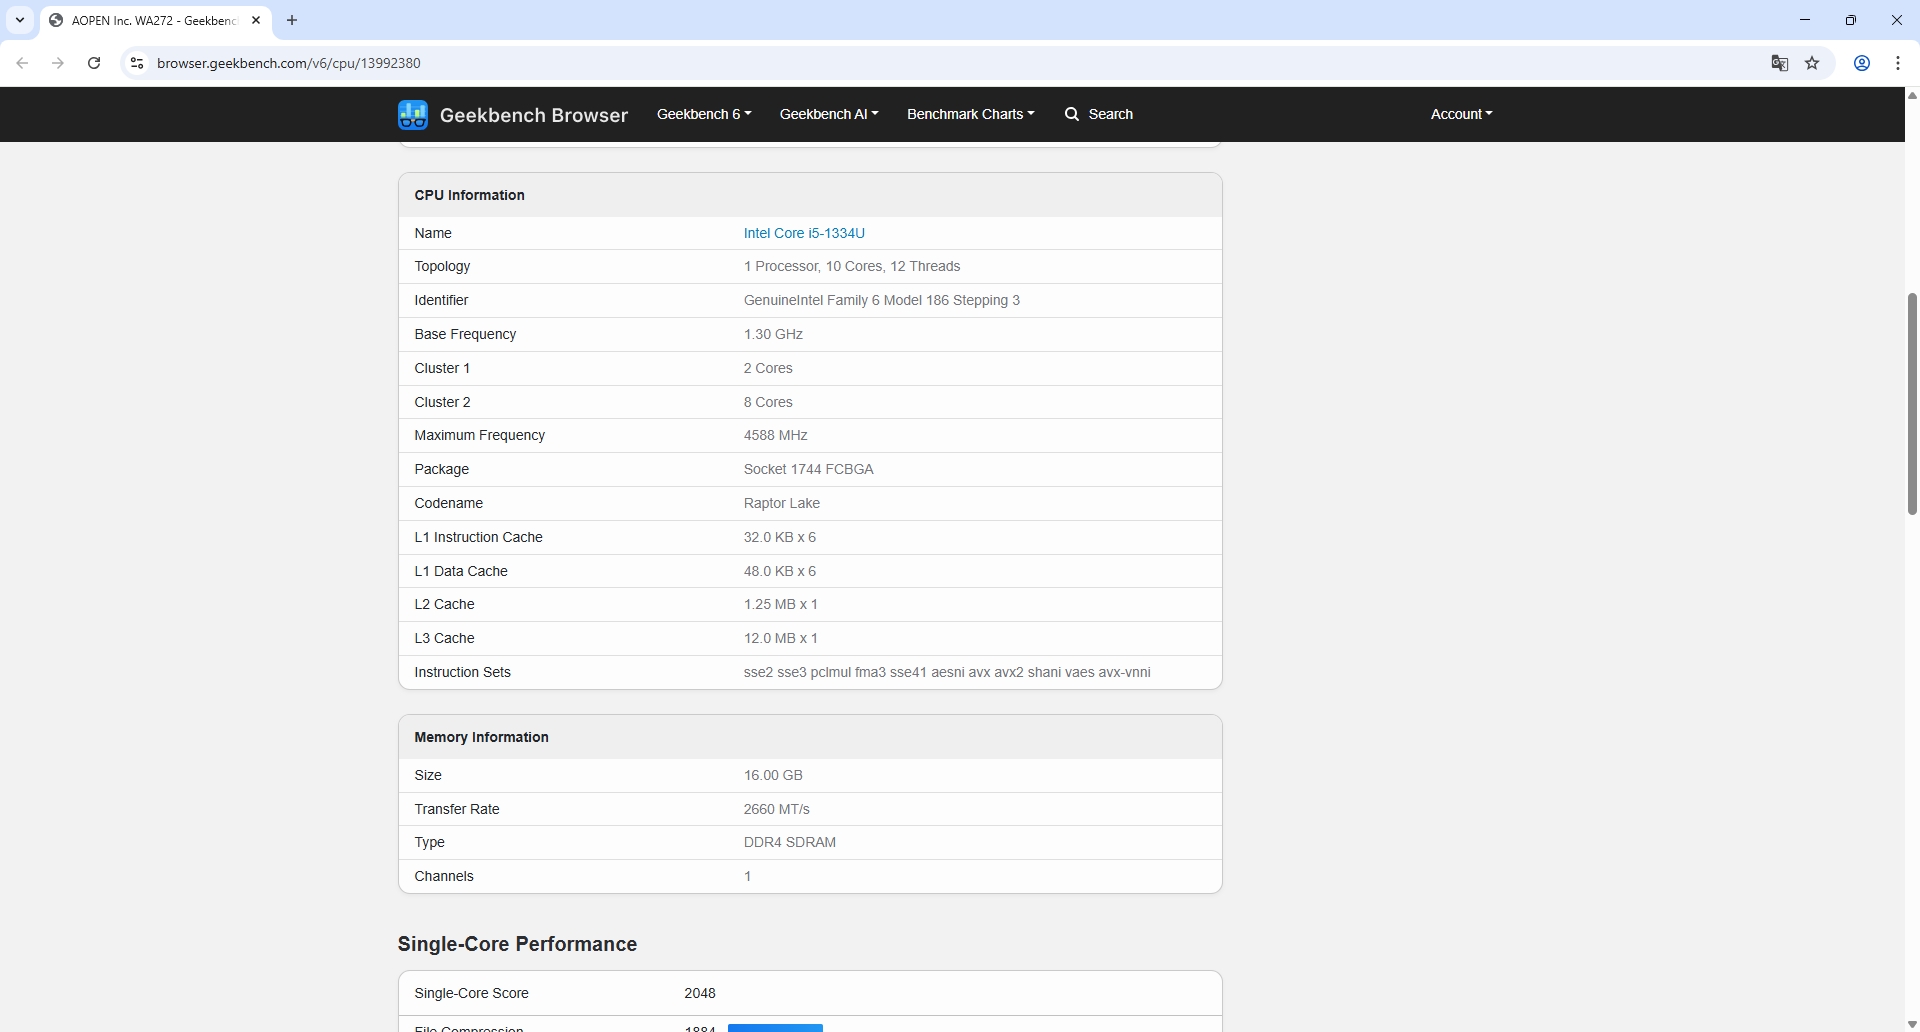Click the 'Identifier' row label

441,300
